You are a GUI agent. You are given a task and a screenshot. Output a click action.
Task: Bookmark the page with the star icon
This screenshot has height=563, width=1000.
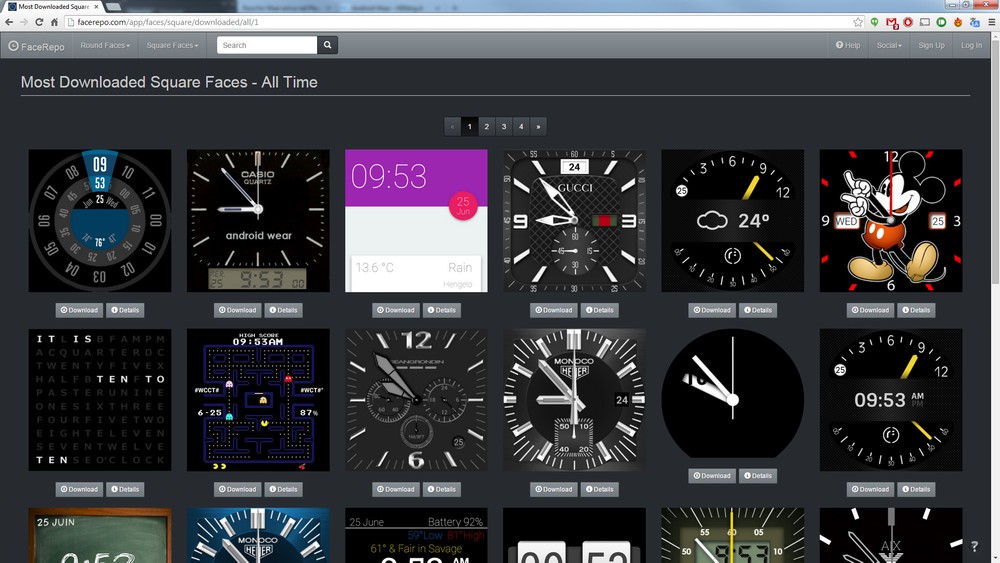point(858,22)
